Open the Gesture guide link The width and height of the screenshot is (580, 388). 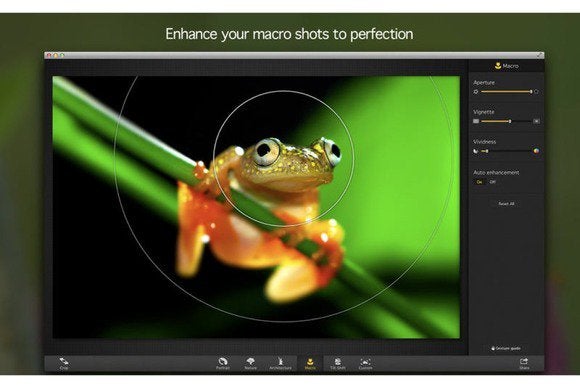coord(506,348)
